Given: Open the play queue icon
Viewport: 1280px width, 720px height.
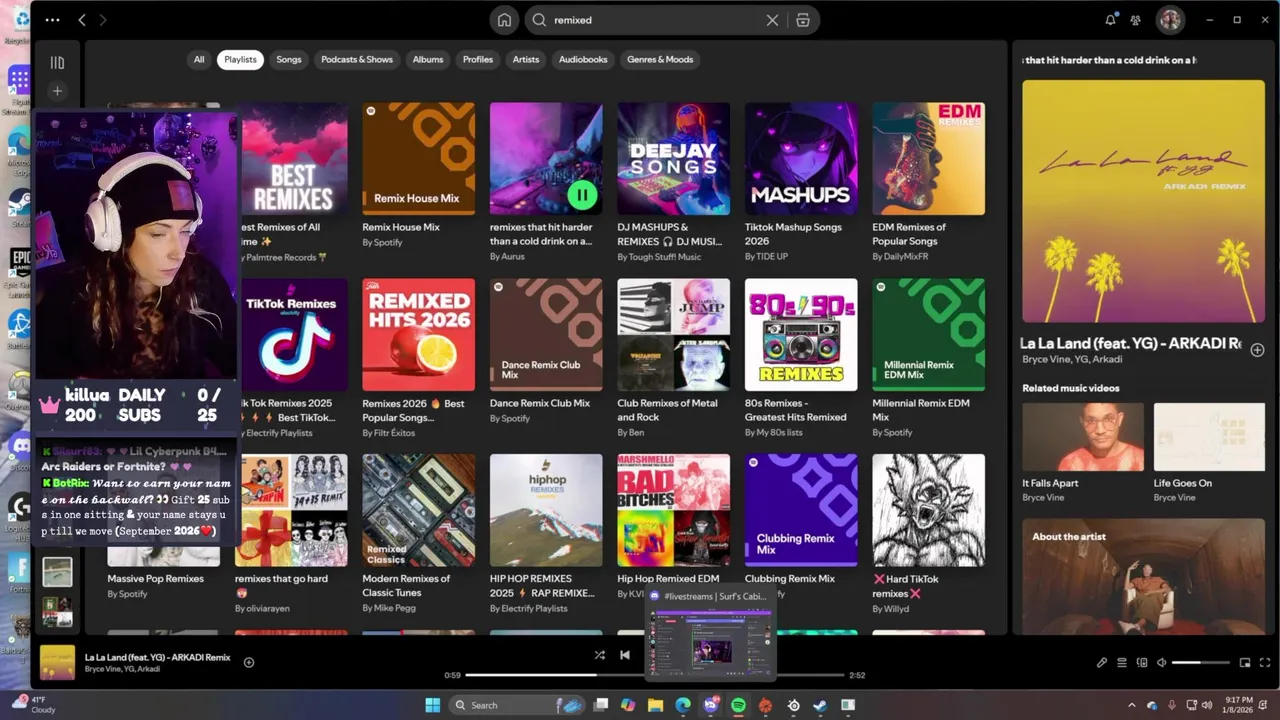Looking at the screenshot, I should click(x=1122, y=662).
